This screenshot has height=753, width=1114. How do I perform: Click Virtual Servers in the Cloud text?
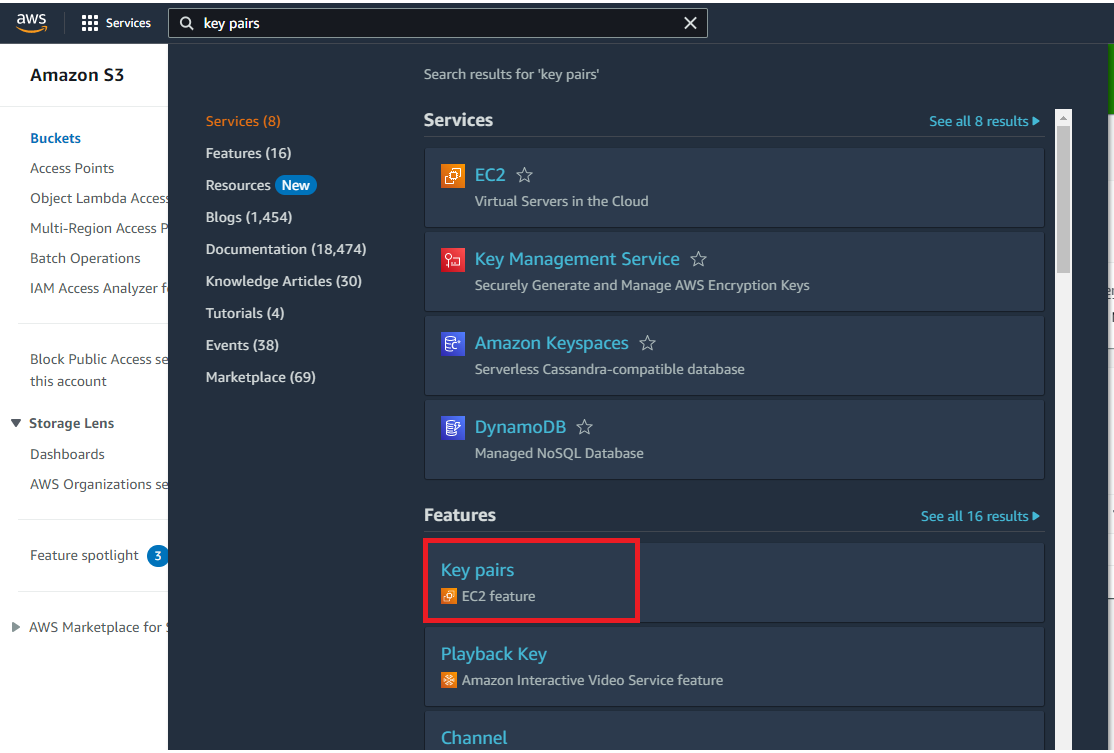(x=561, y=201)
